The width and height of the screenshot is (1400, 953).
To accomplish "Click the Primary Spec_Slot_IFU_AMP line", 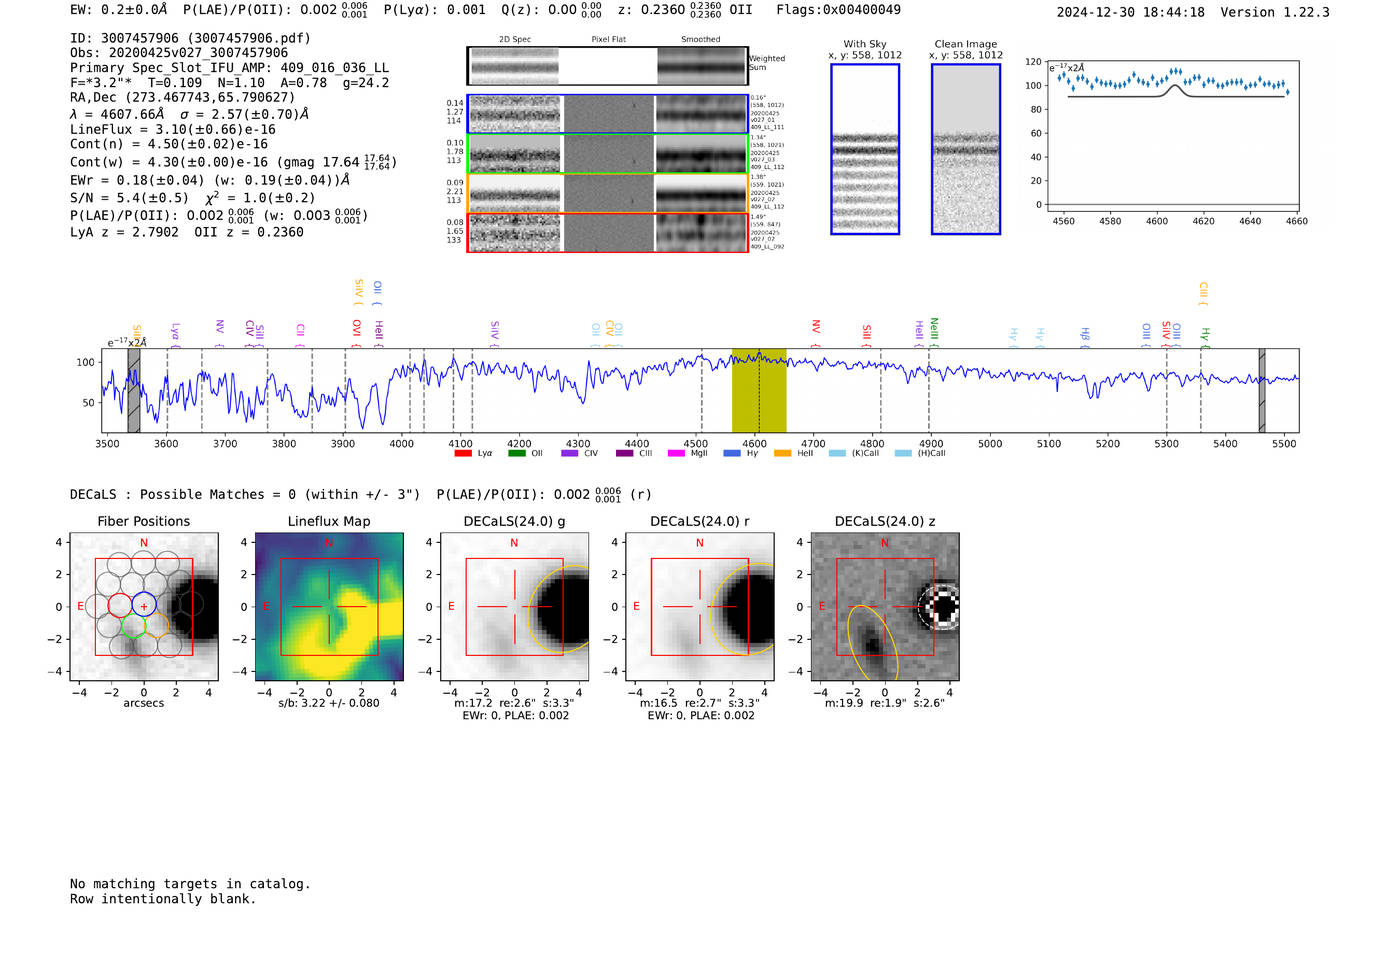I will tap(229, 68).
